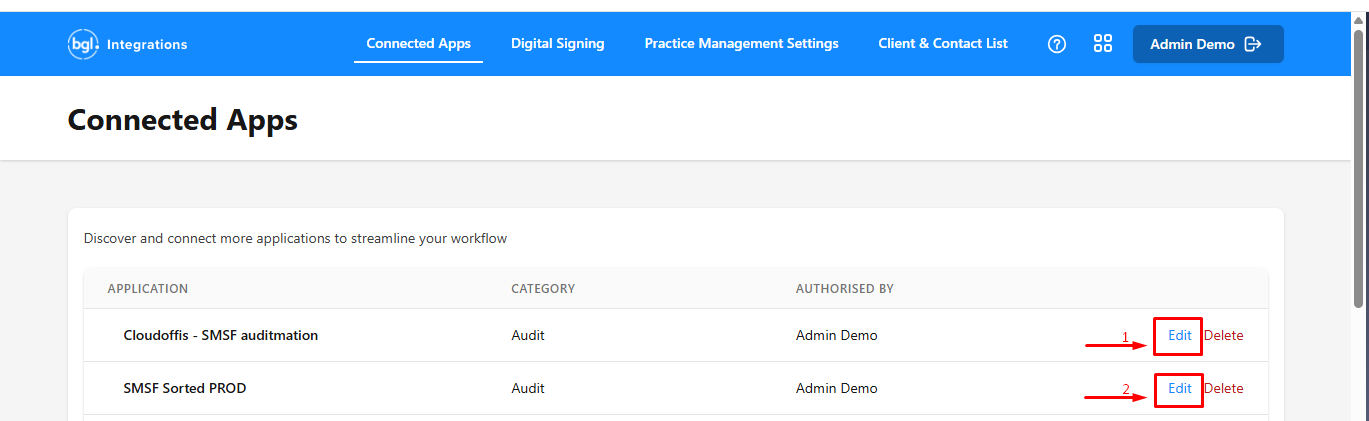
Task: Click the CATEGORY column header
Action: 543,289
